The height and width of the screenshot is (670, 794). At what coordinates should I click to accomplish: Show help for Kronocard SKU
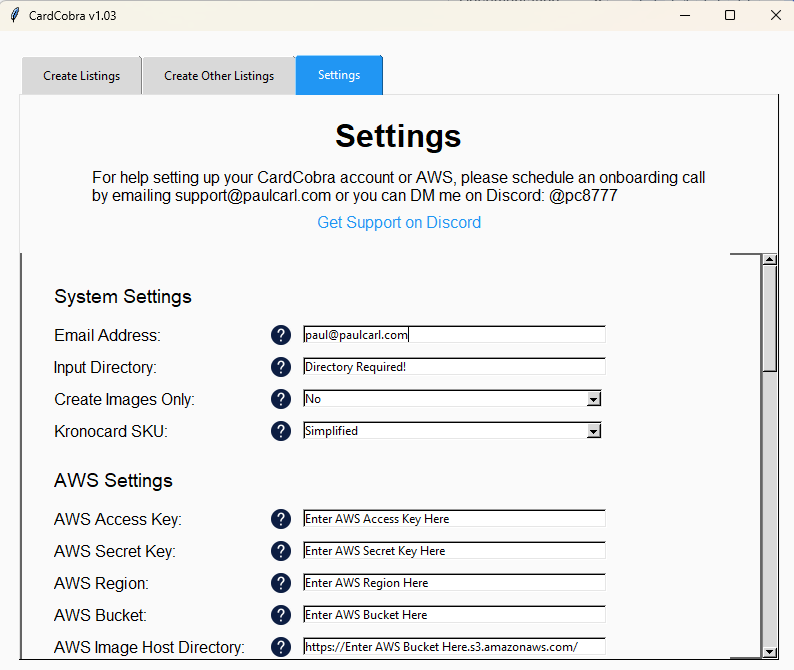tap(281, 431)
